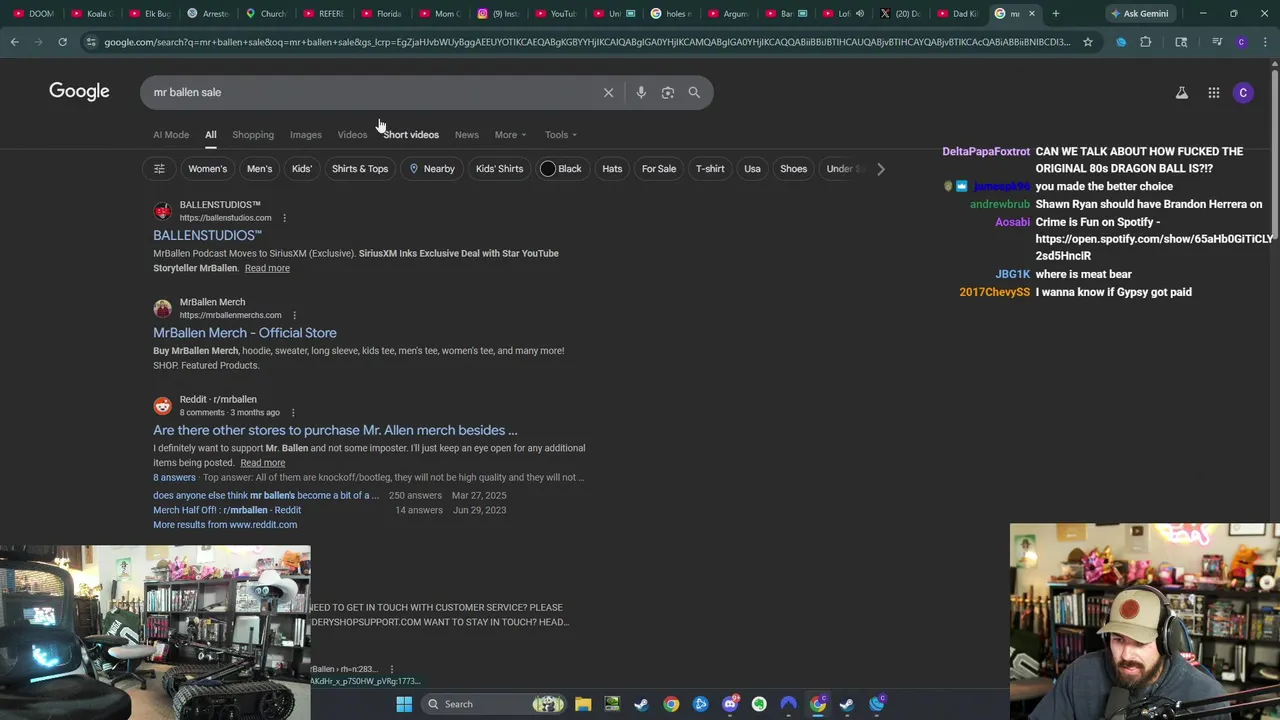Click the magnifying glass search button
This screenshot has height=720, width=1280.
coord(694,92)
